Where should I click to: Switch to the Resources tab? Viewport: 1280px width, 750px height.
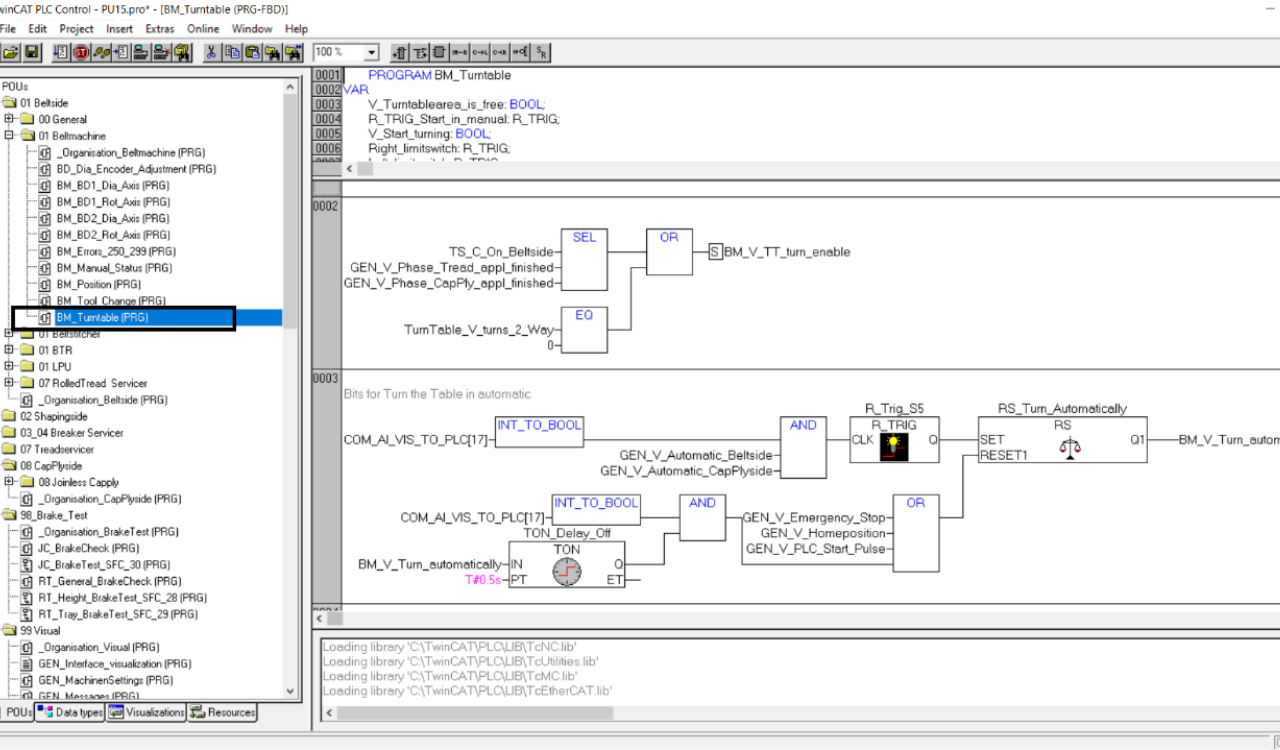click(222, 712)
